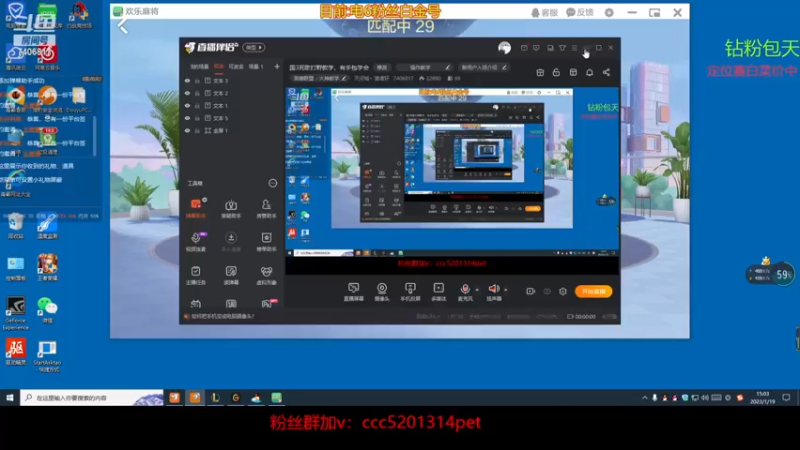Show hidden icons in the system tray

tap(645, 397)
